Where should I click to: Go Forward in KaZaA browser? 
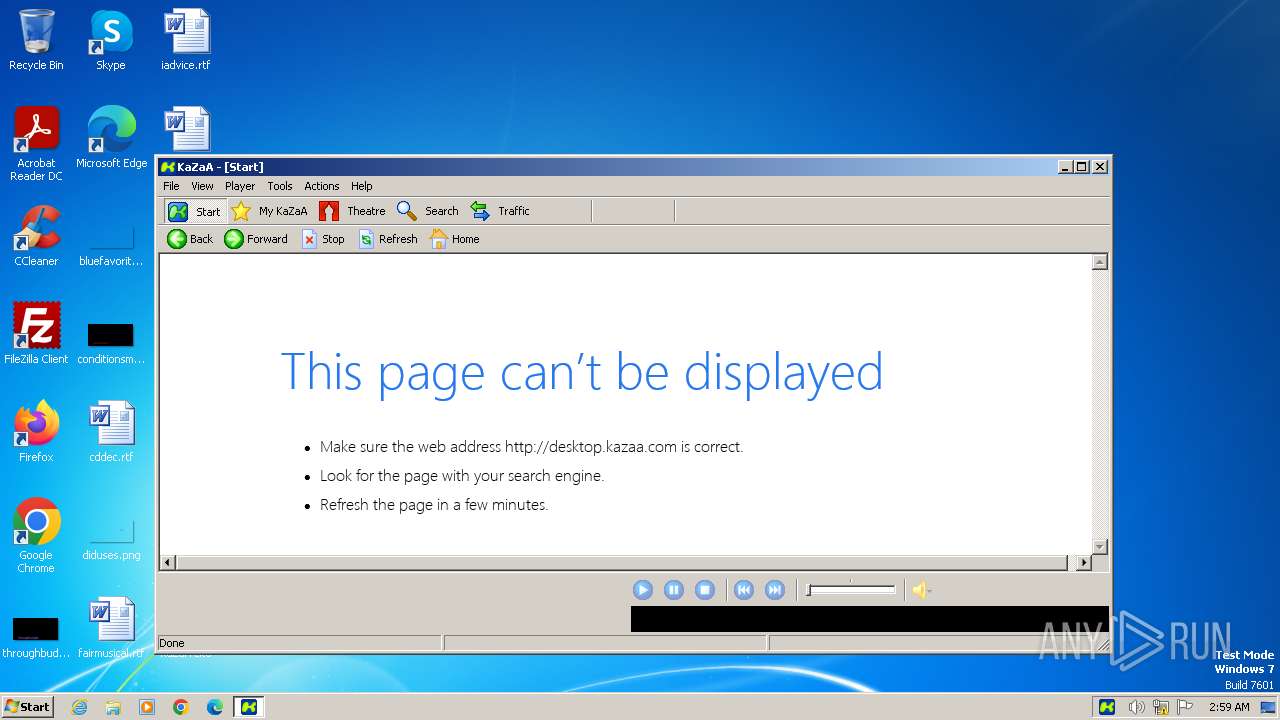tap(256, 239)
